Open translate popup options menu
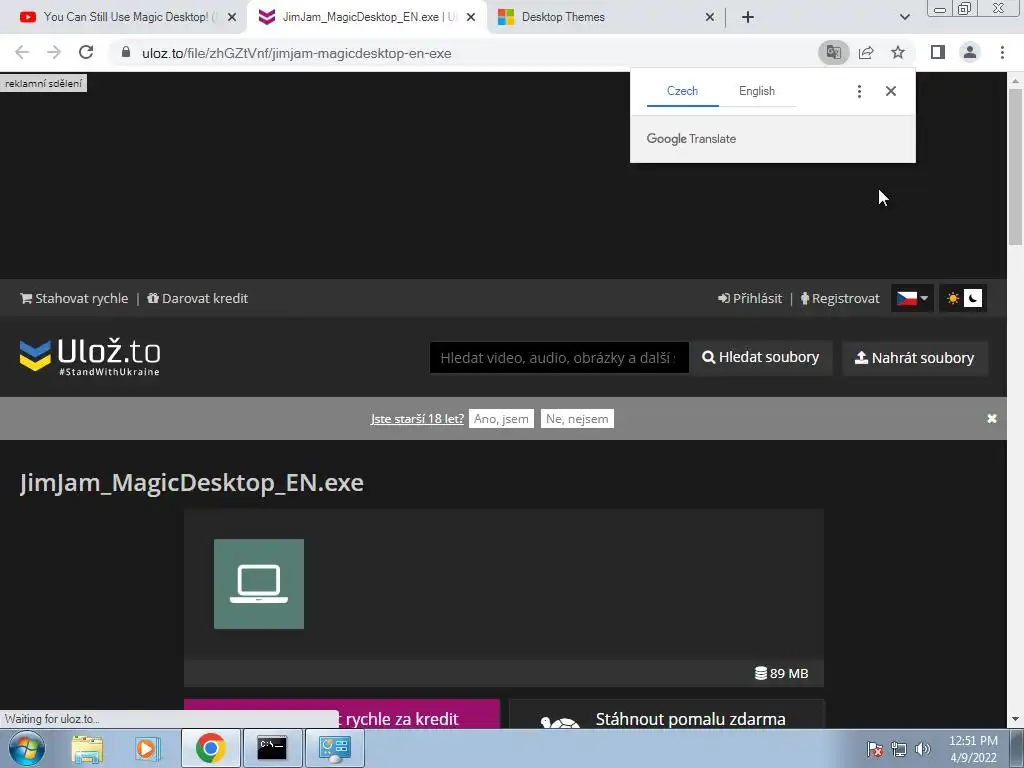The height and width of the screenshot is (768, 1024). 859,91
